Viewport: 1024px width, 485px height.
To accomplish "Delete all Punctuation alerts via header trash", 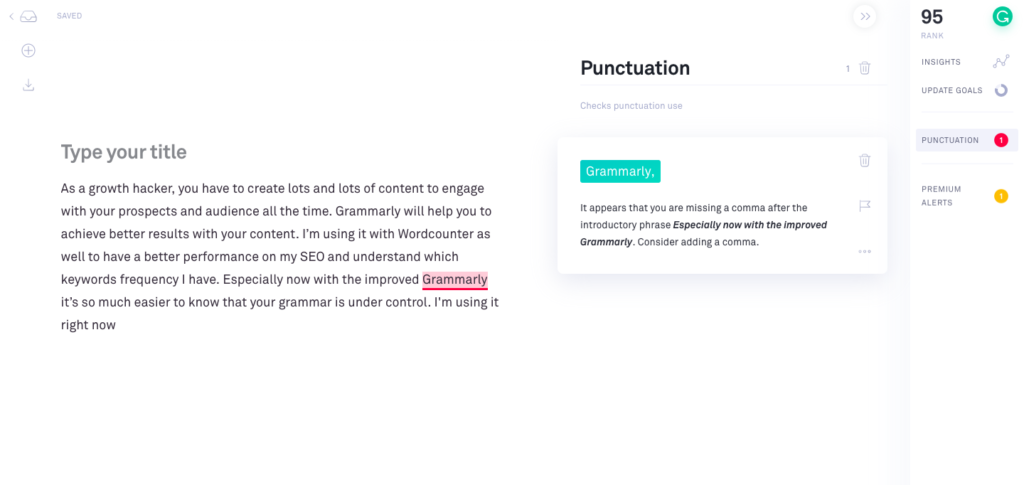I will 865,68.
